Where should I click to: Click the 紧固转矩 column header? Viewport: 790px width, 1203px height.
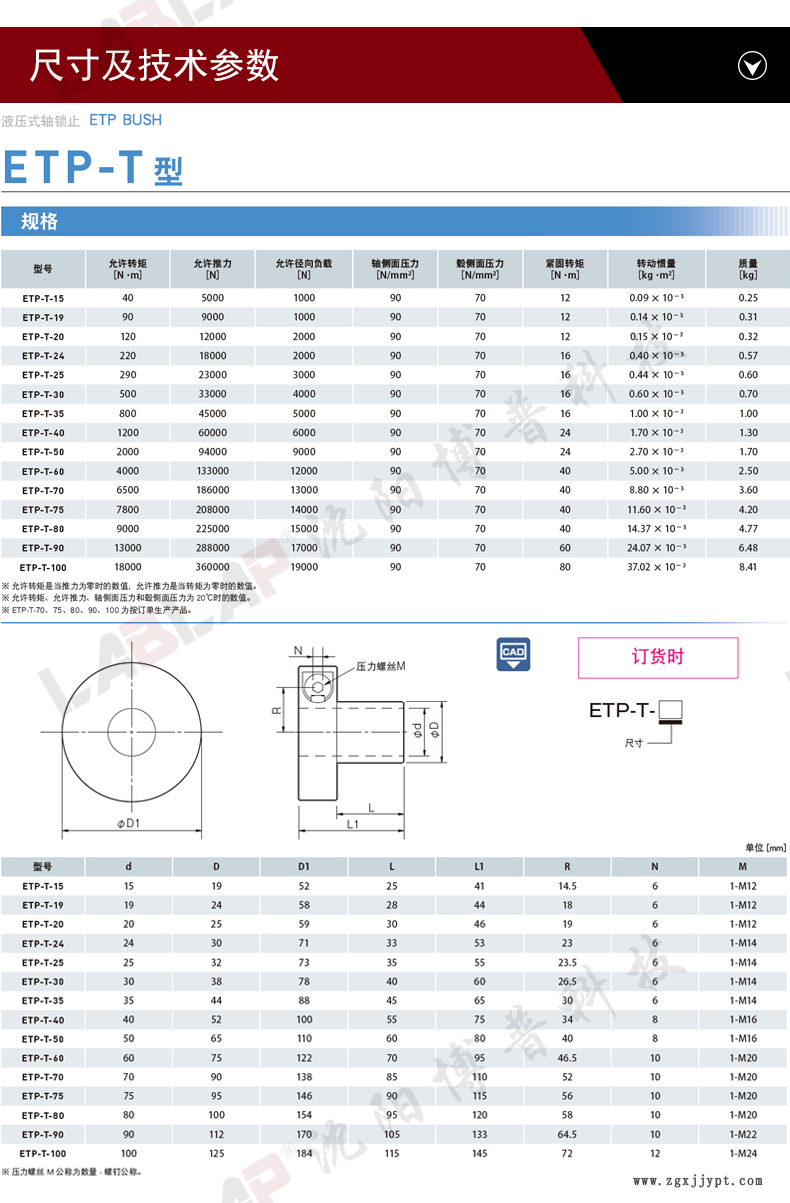point(565,269)
